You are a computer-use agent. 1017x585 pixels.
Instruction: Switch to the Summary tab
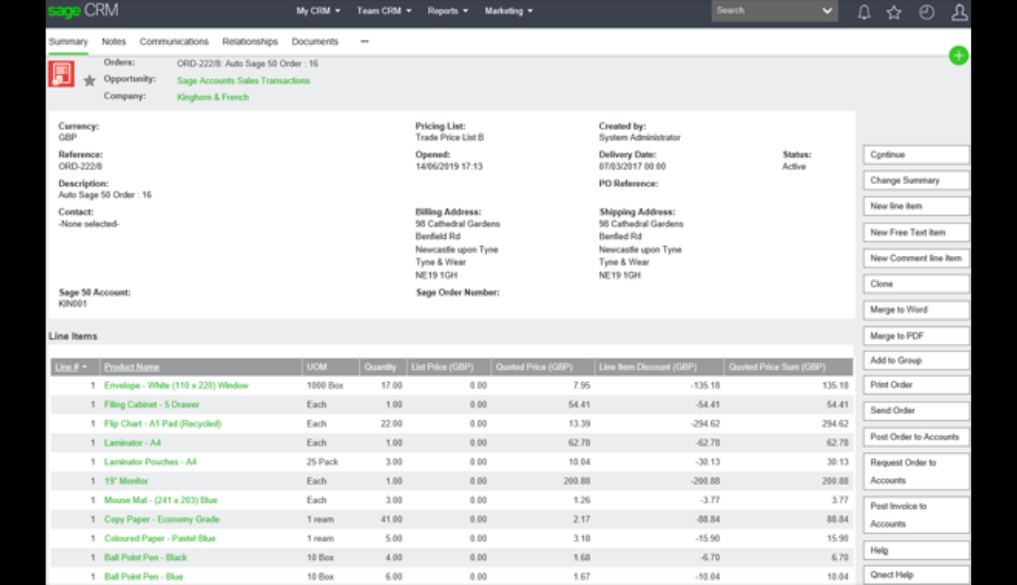point(68,42)
